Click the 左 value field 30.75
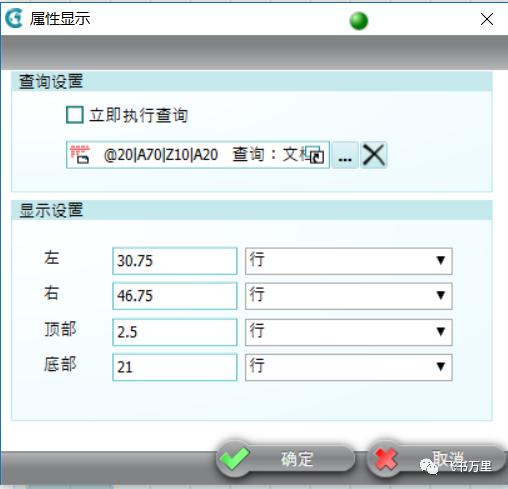The width and height of the screenshot is (508, 489). coord(175,261)
